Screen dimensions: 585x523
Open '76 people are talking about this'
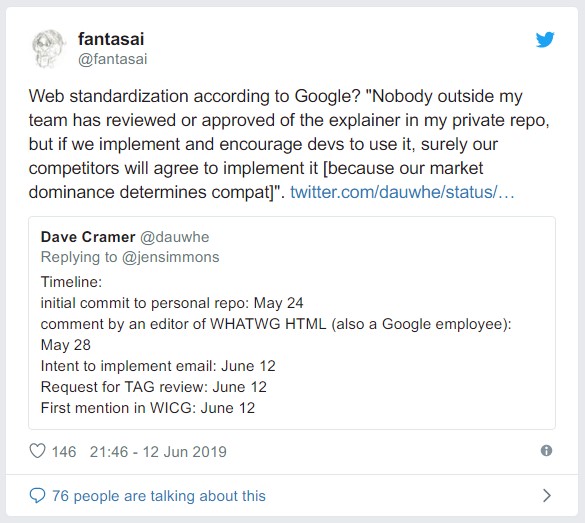coord(159,496)
